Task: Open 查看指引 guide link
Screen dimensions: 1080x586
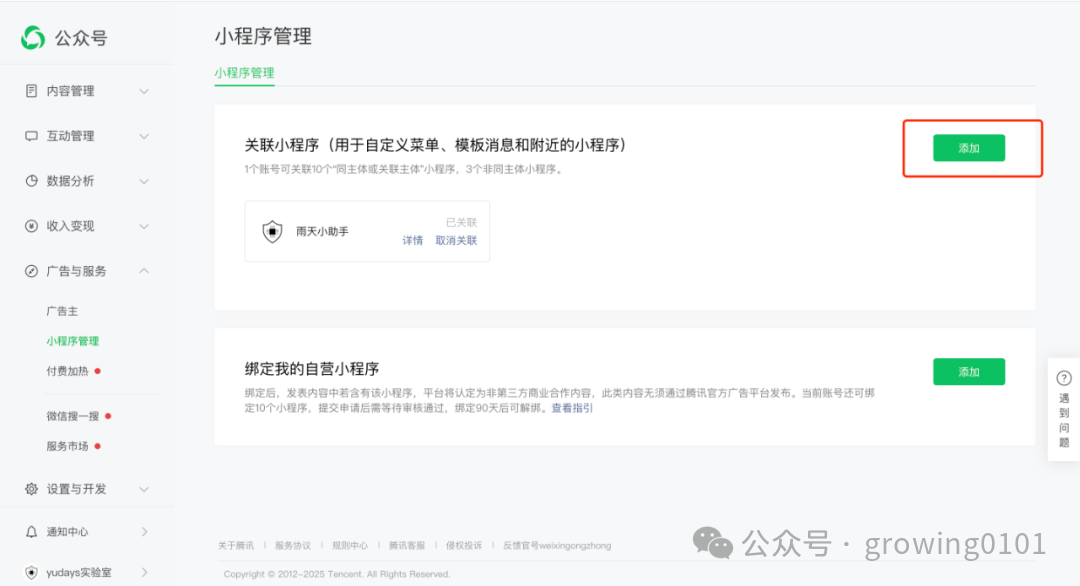Action: point(573,408)
